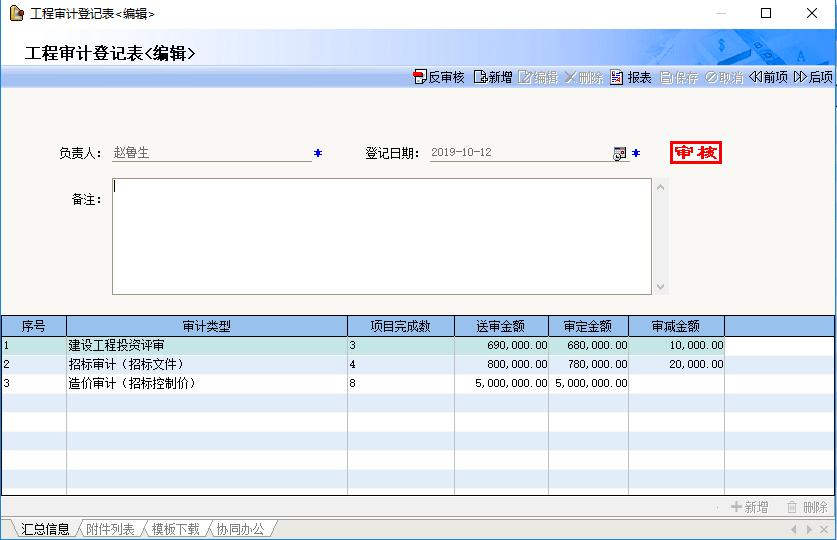The height and width of the screenshot is (540, 837).
Task: Select the 协同办公 tab
Action: pos(240,529)
